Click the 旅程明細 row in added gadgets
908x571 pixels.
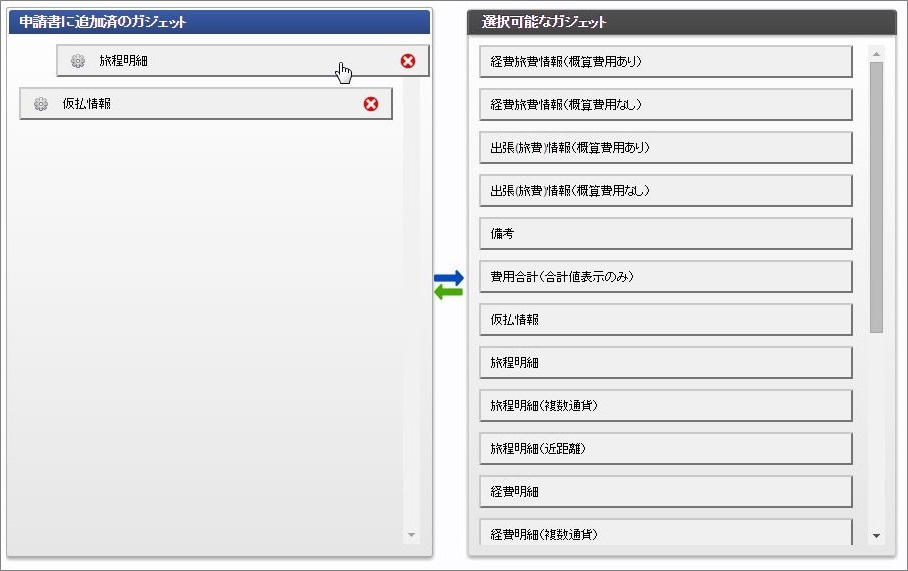pyautogui.click(x=243, y=61)
